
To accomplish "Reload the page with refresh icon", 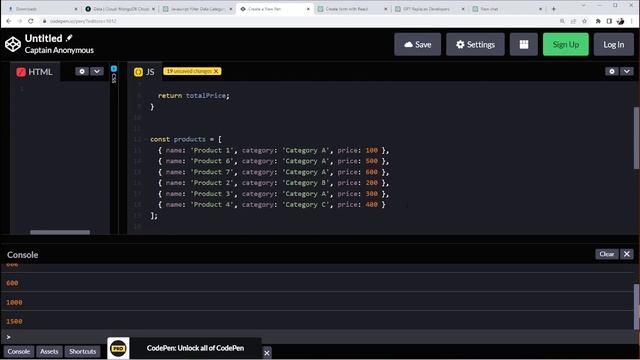I will coord(31,21).
